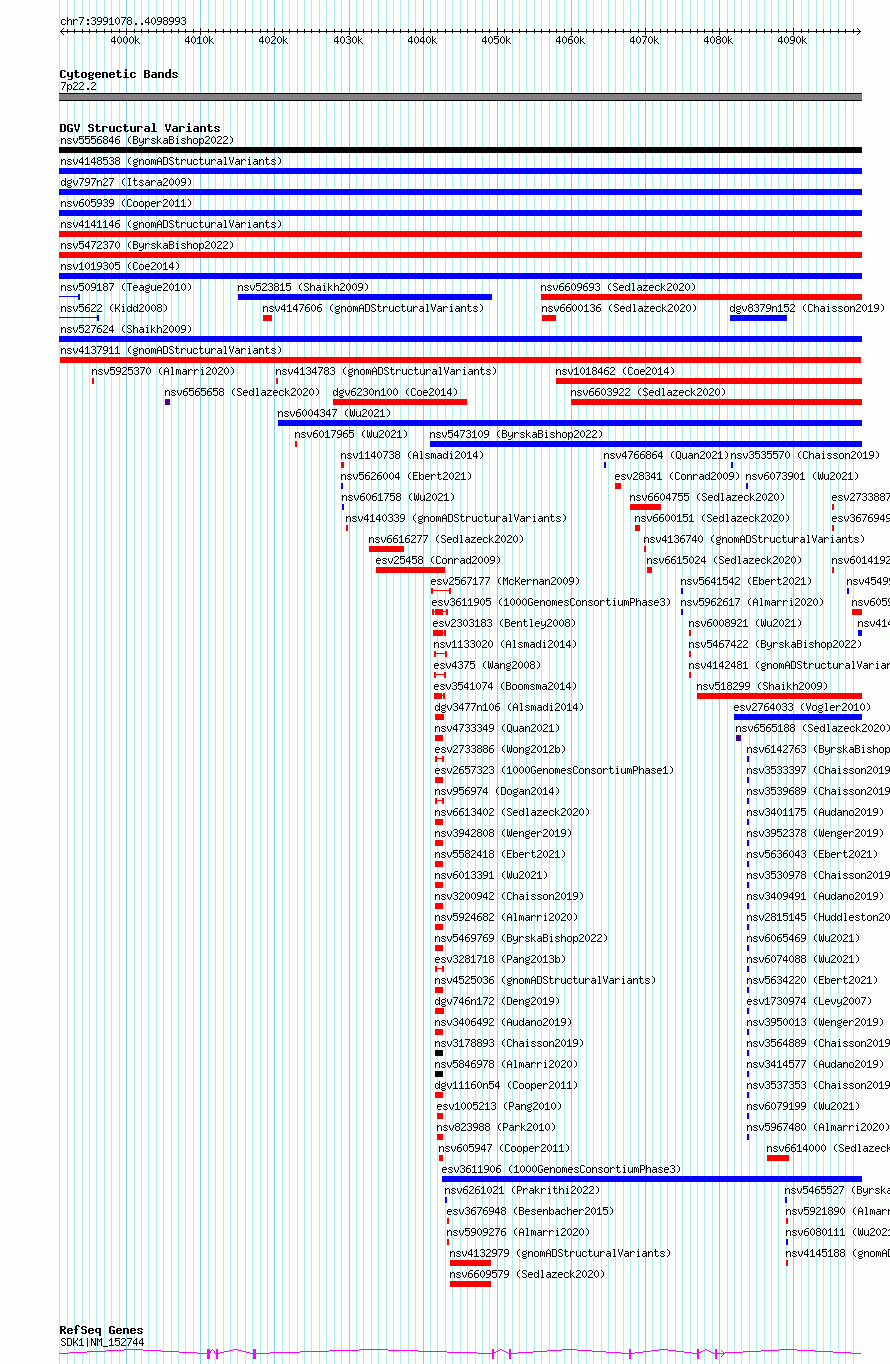The width and height of the screenshot is (890, 1364).
Task: Open variant nsv4148538 (gnomADStructuralVariants)
Action: (x=171, y=162)
